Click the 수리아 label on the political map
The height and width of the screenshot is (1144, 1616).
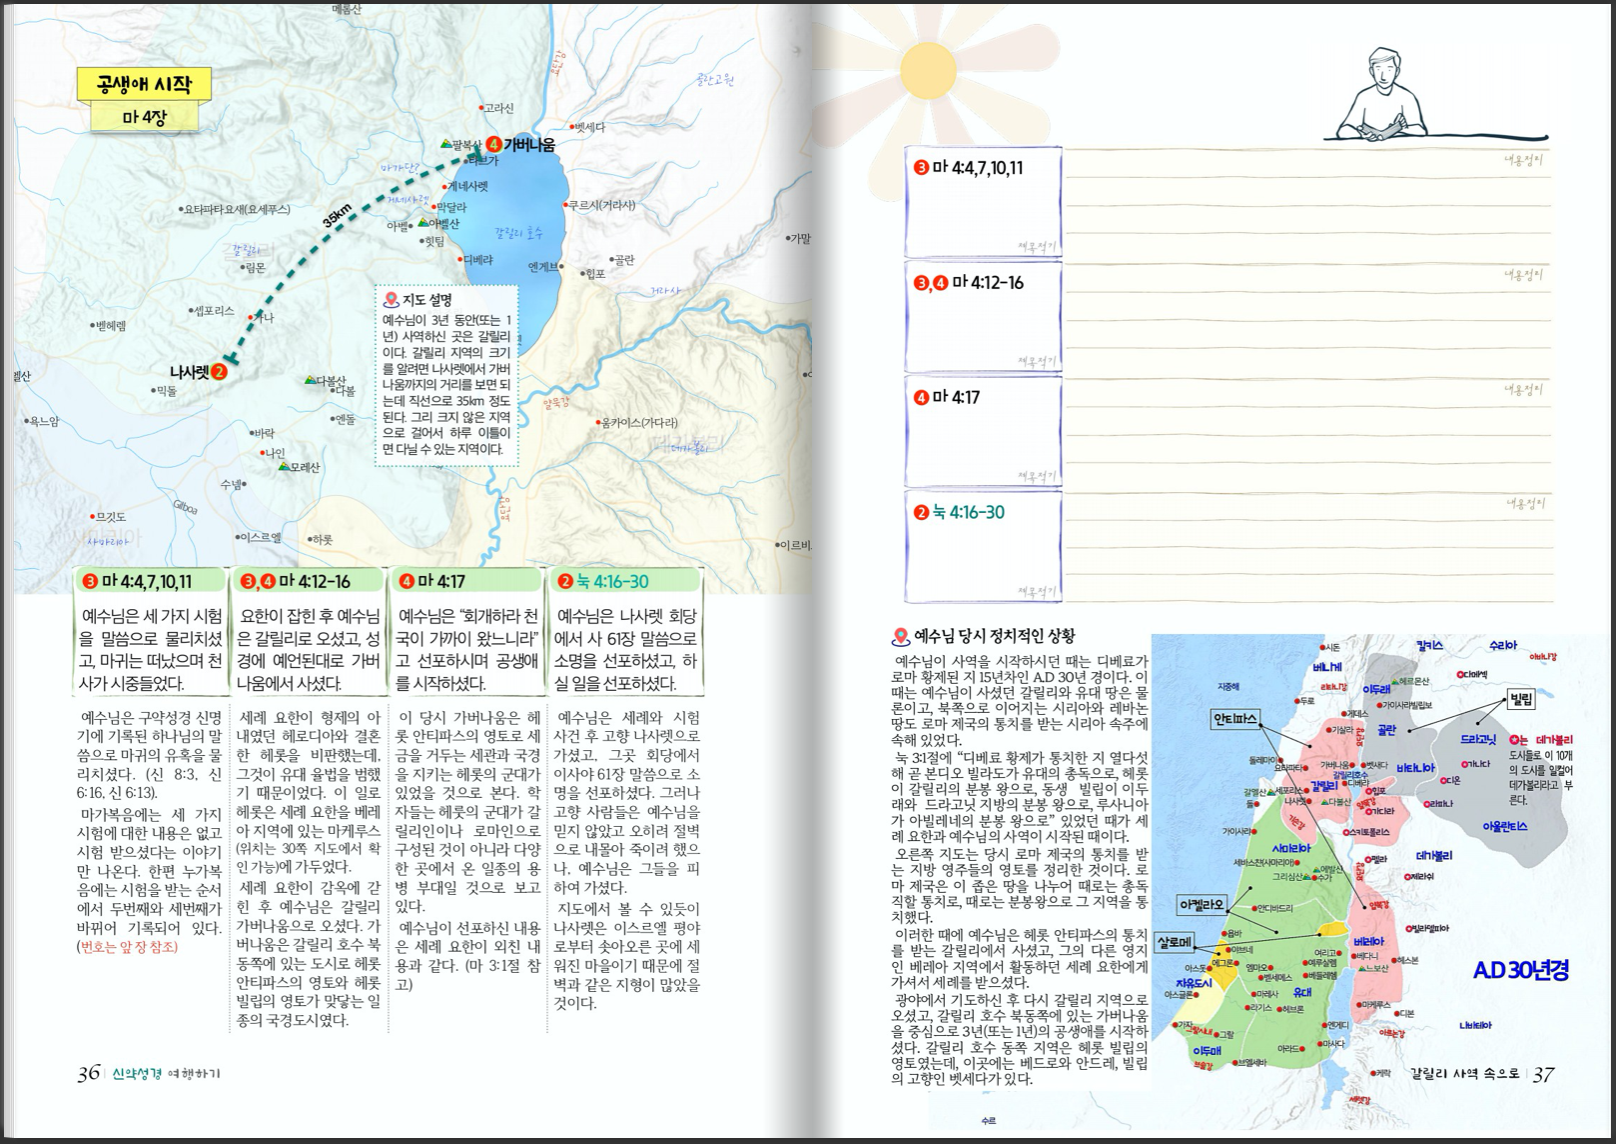point(1502,645)
